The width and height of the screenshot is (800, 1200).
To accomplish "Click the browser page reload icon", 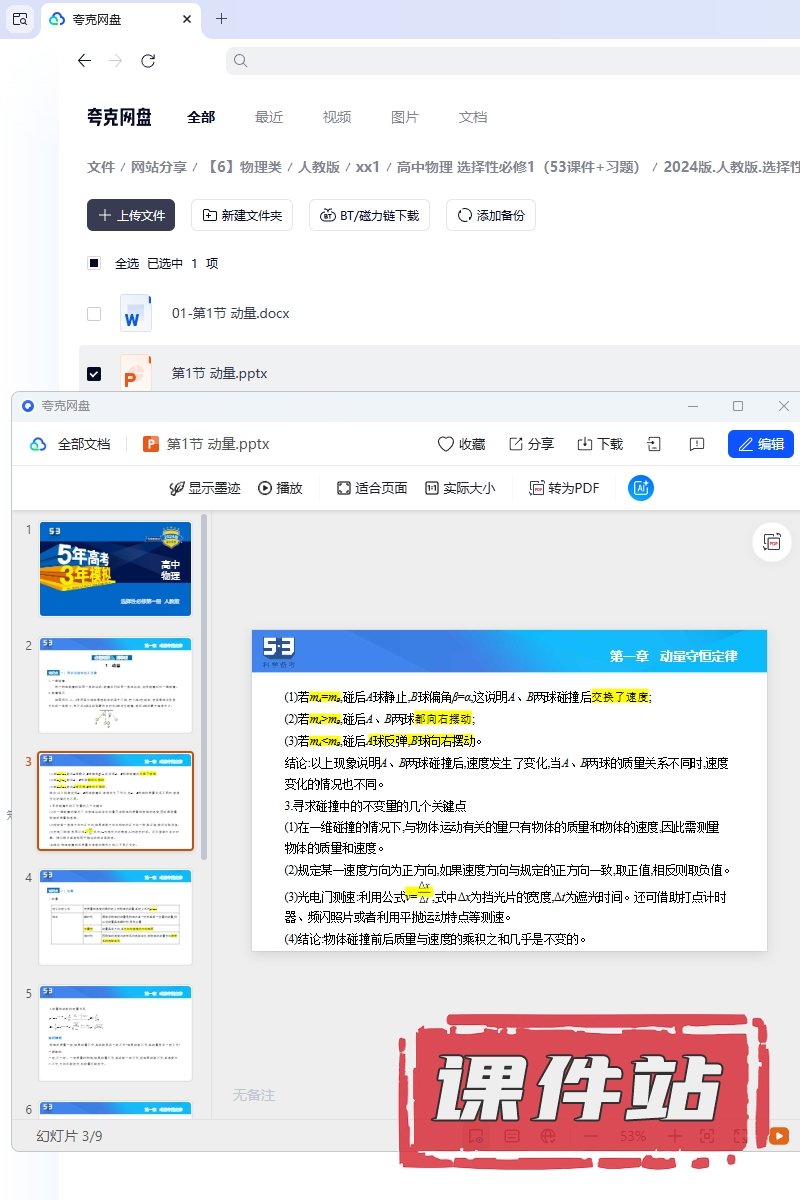I will tap(148, 61).
